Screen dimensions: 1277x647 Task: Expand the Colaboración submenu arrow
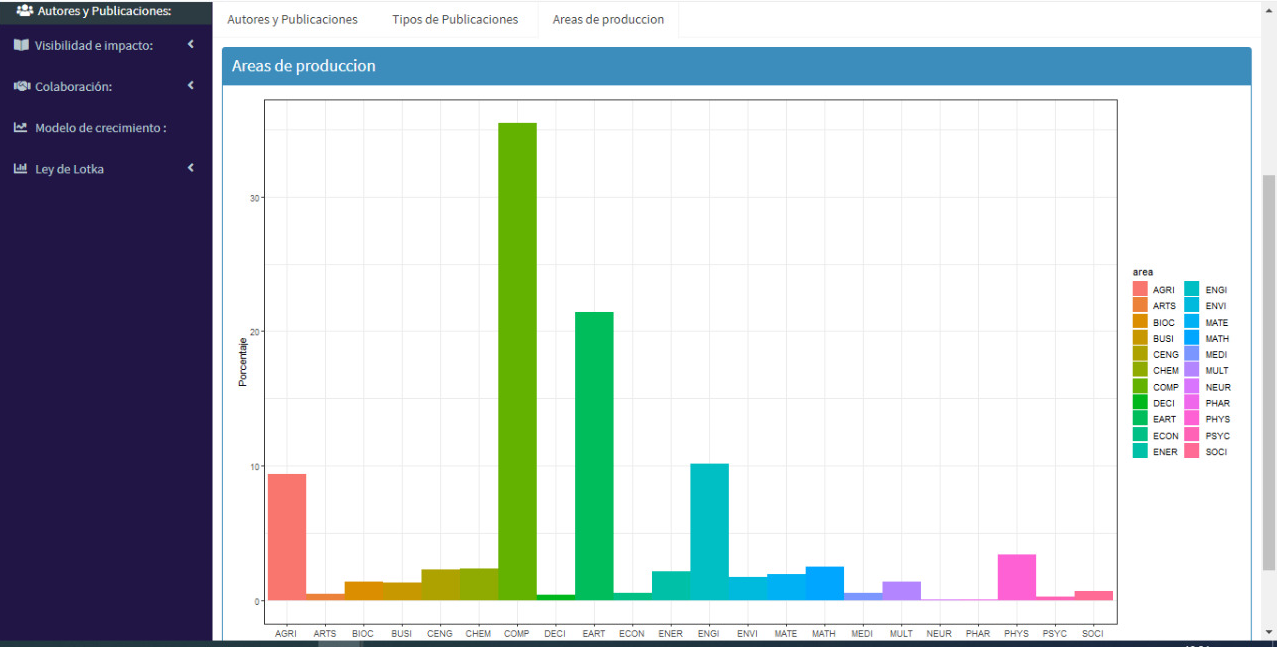[190, 86]
